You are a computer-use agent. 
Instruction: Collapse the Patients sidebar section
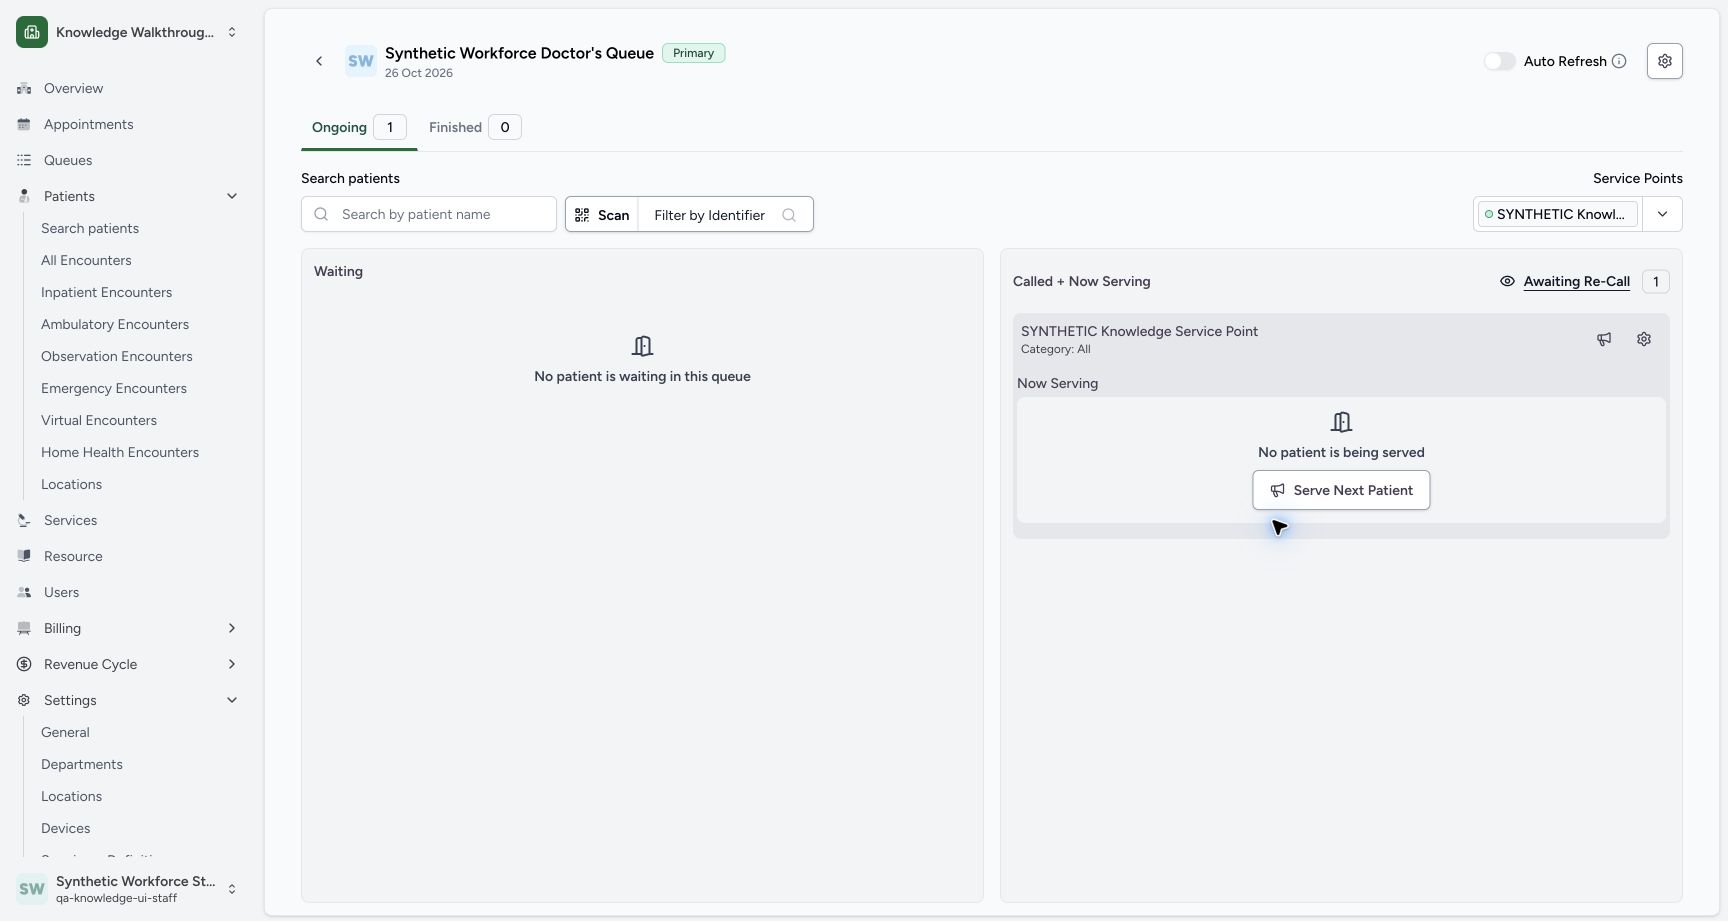tap(232, 196)
